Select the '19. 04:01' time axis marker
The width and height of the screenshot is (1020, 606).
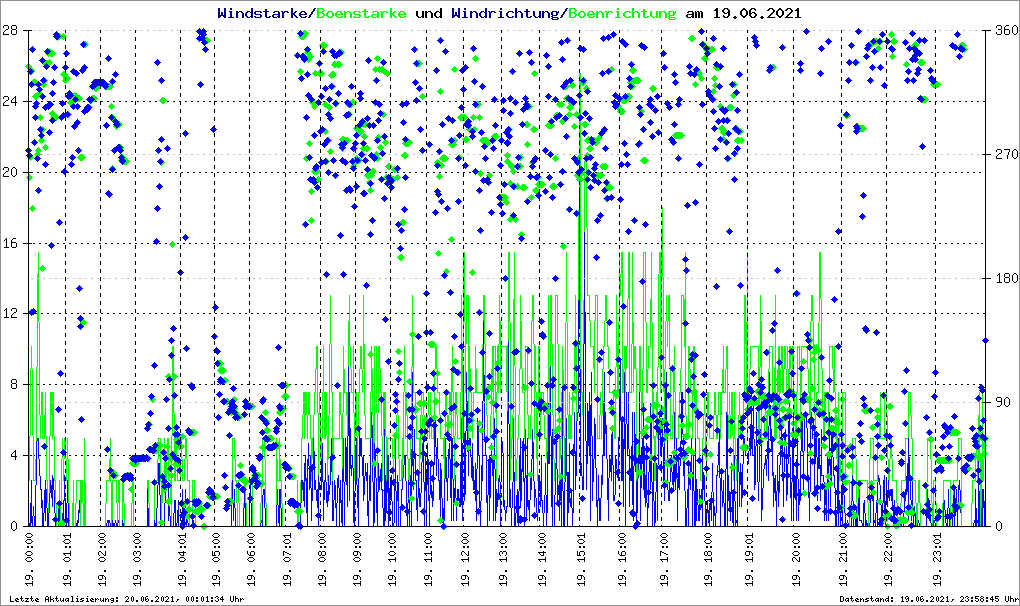pyautogui.click(x=182, y=563)
